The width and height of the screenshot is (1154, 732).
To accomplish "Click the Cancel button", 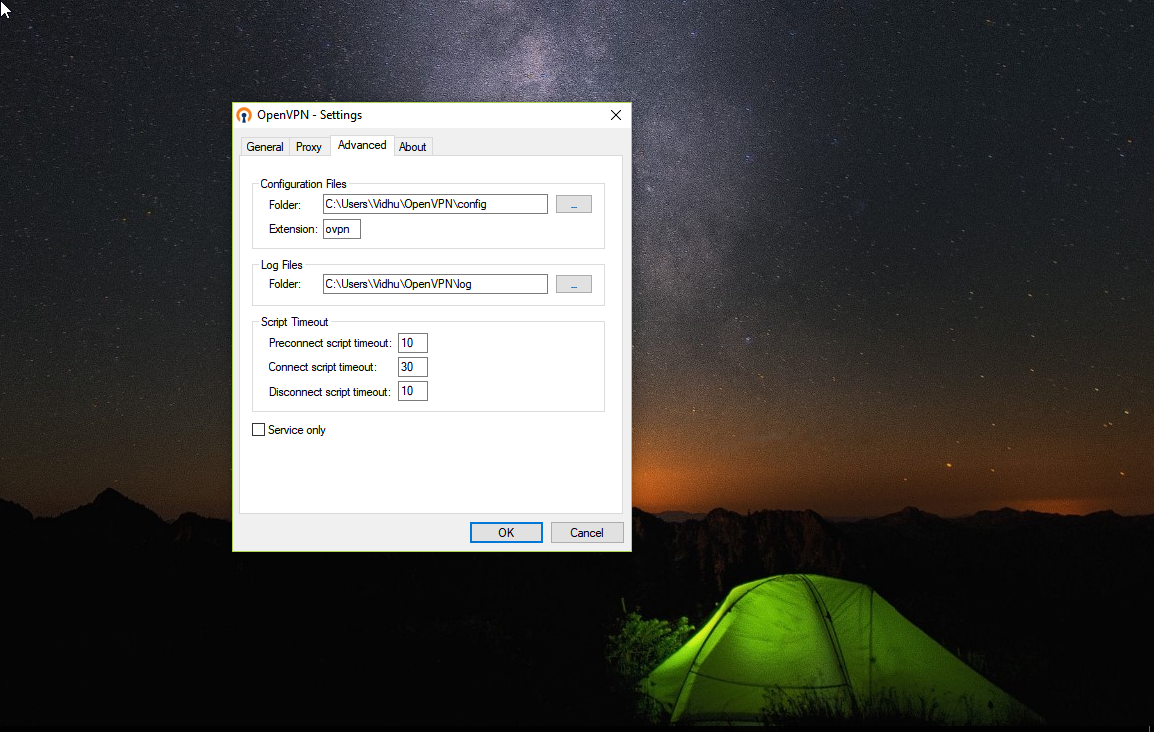I will (587, 533).
